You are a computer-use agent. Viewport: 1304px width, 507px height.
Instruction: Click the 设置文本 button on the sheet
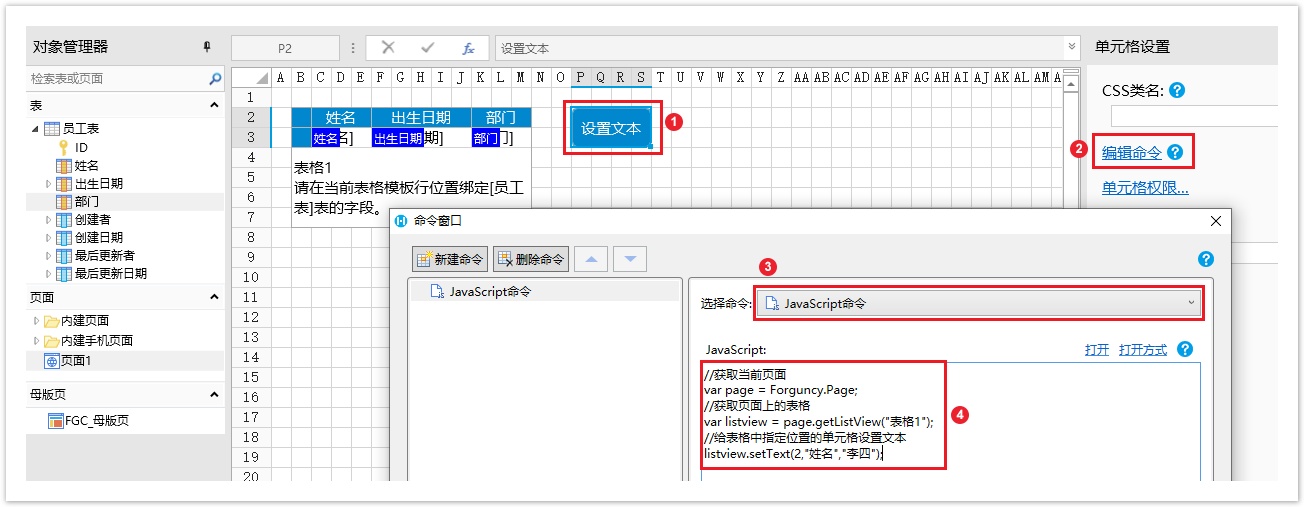point(611,128)
